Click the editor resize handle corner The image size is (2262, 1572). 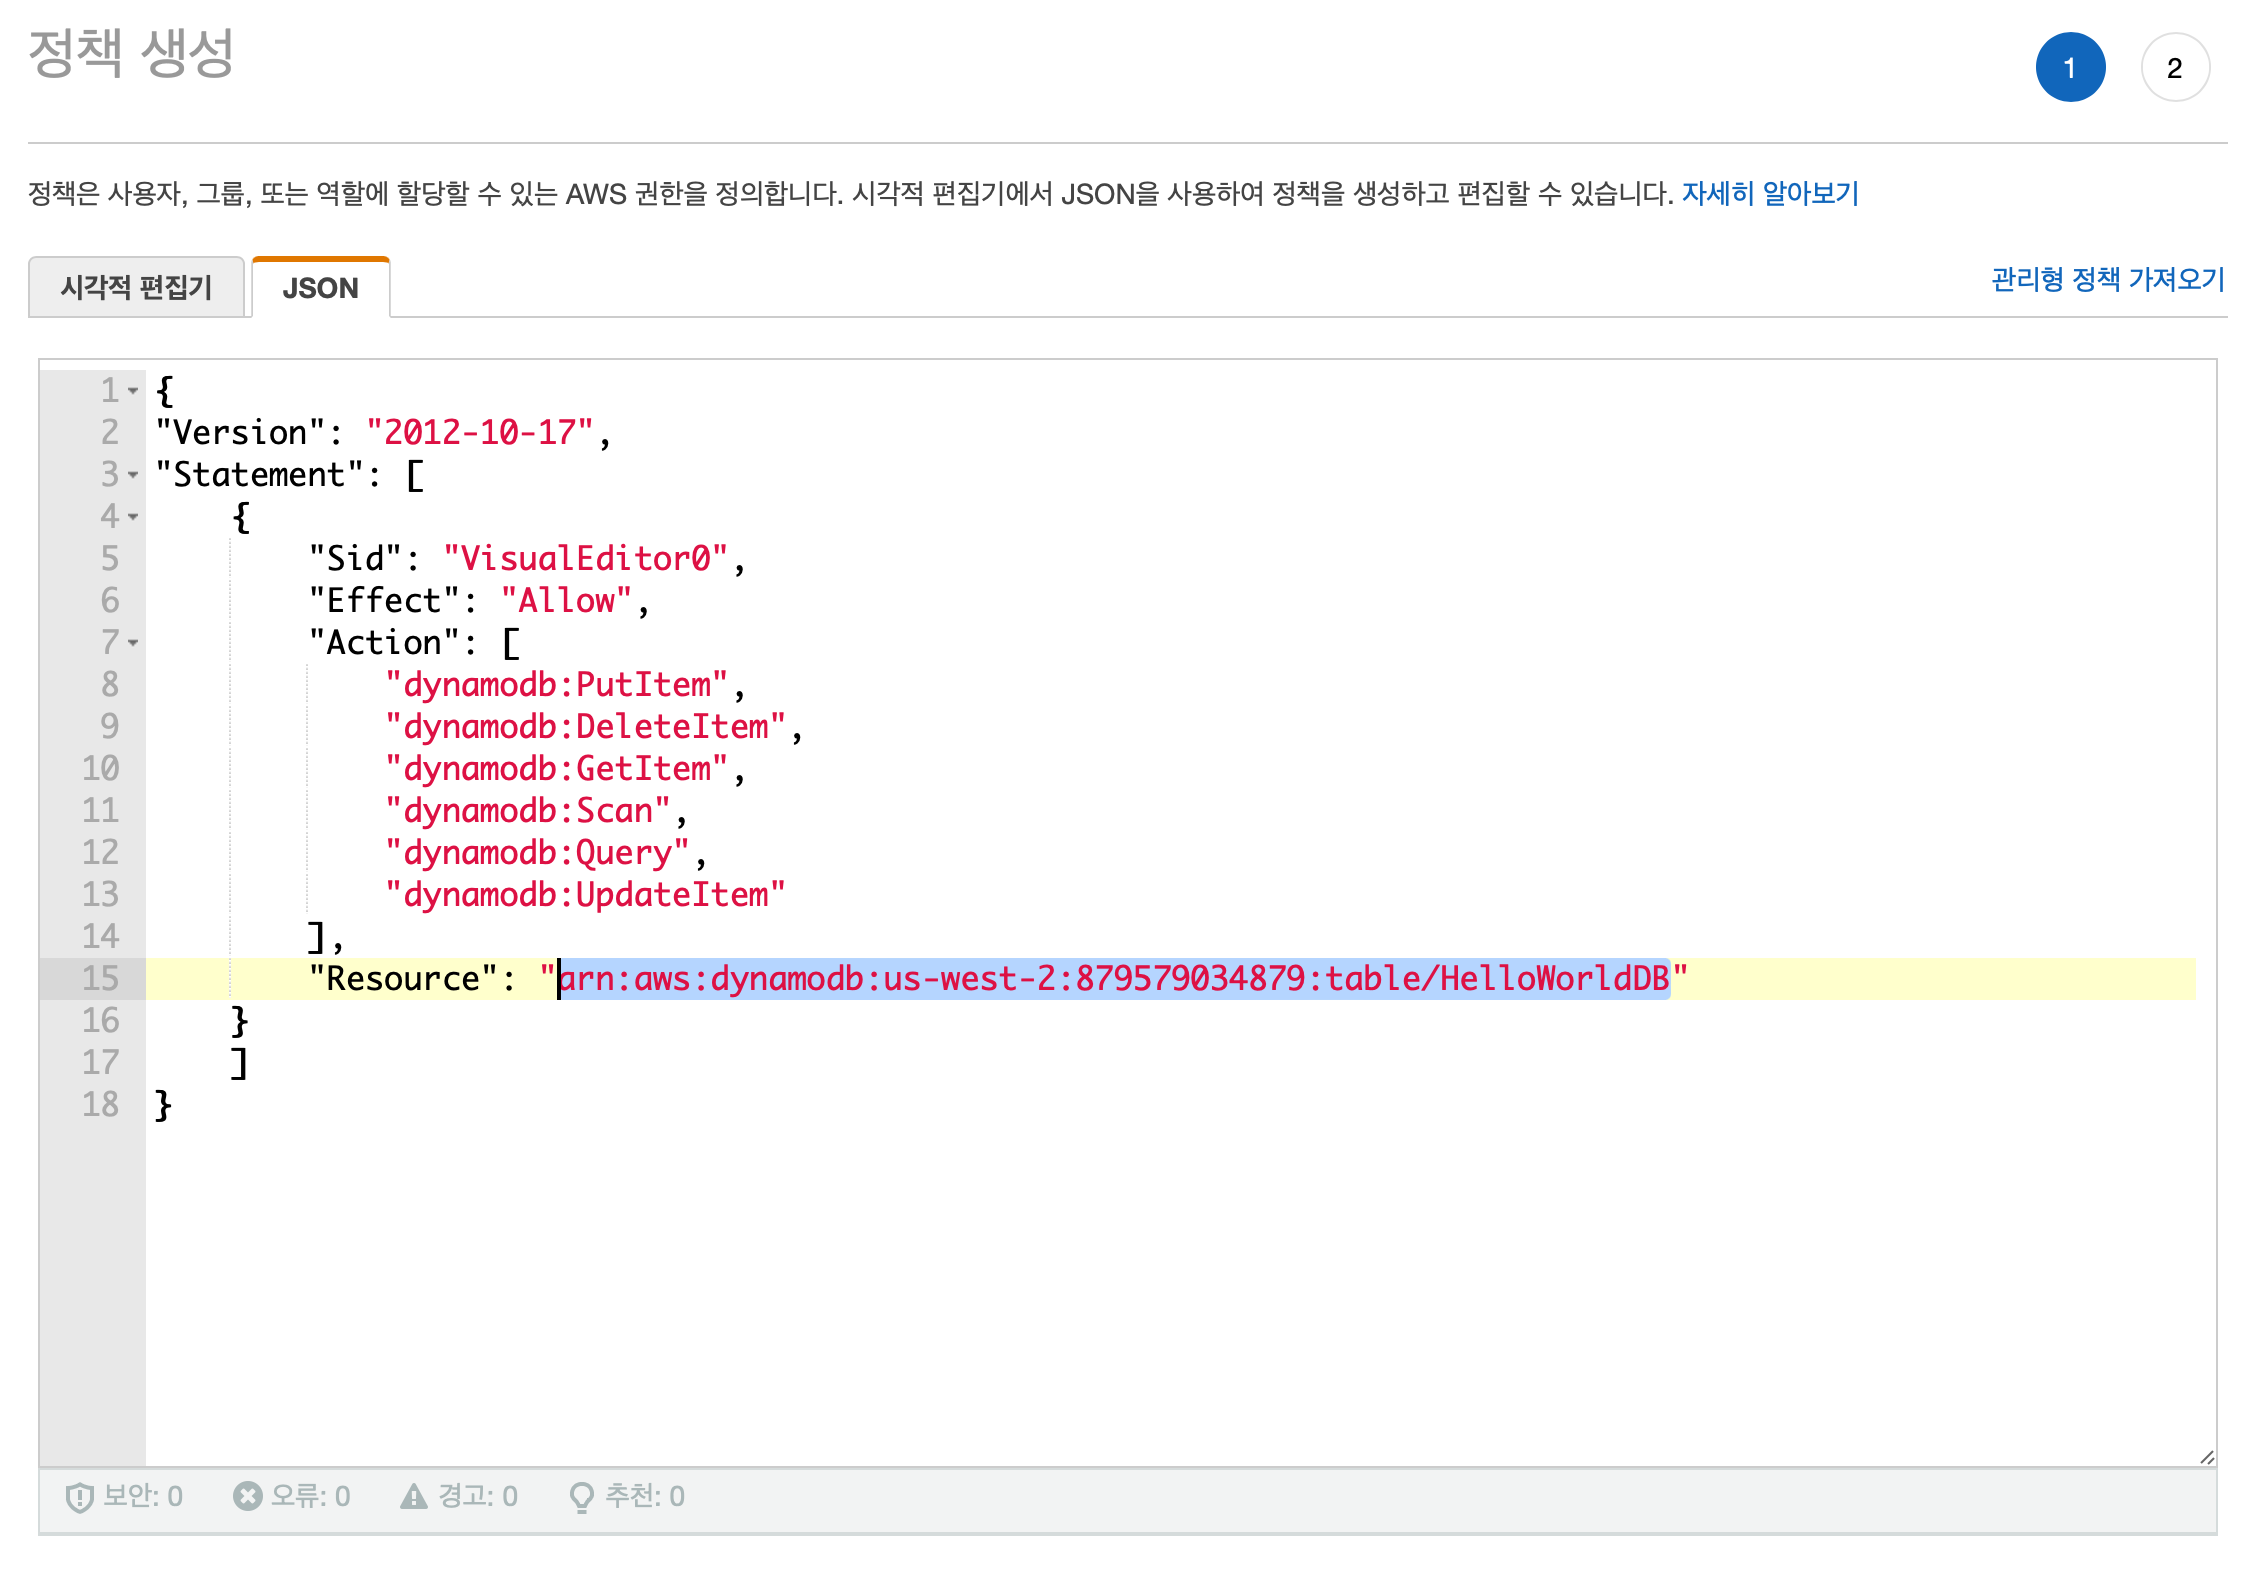(x=2207, y=1457)
